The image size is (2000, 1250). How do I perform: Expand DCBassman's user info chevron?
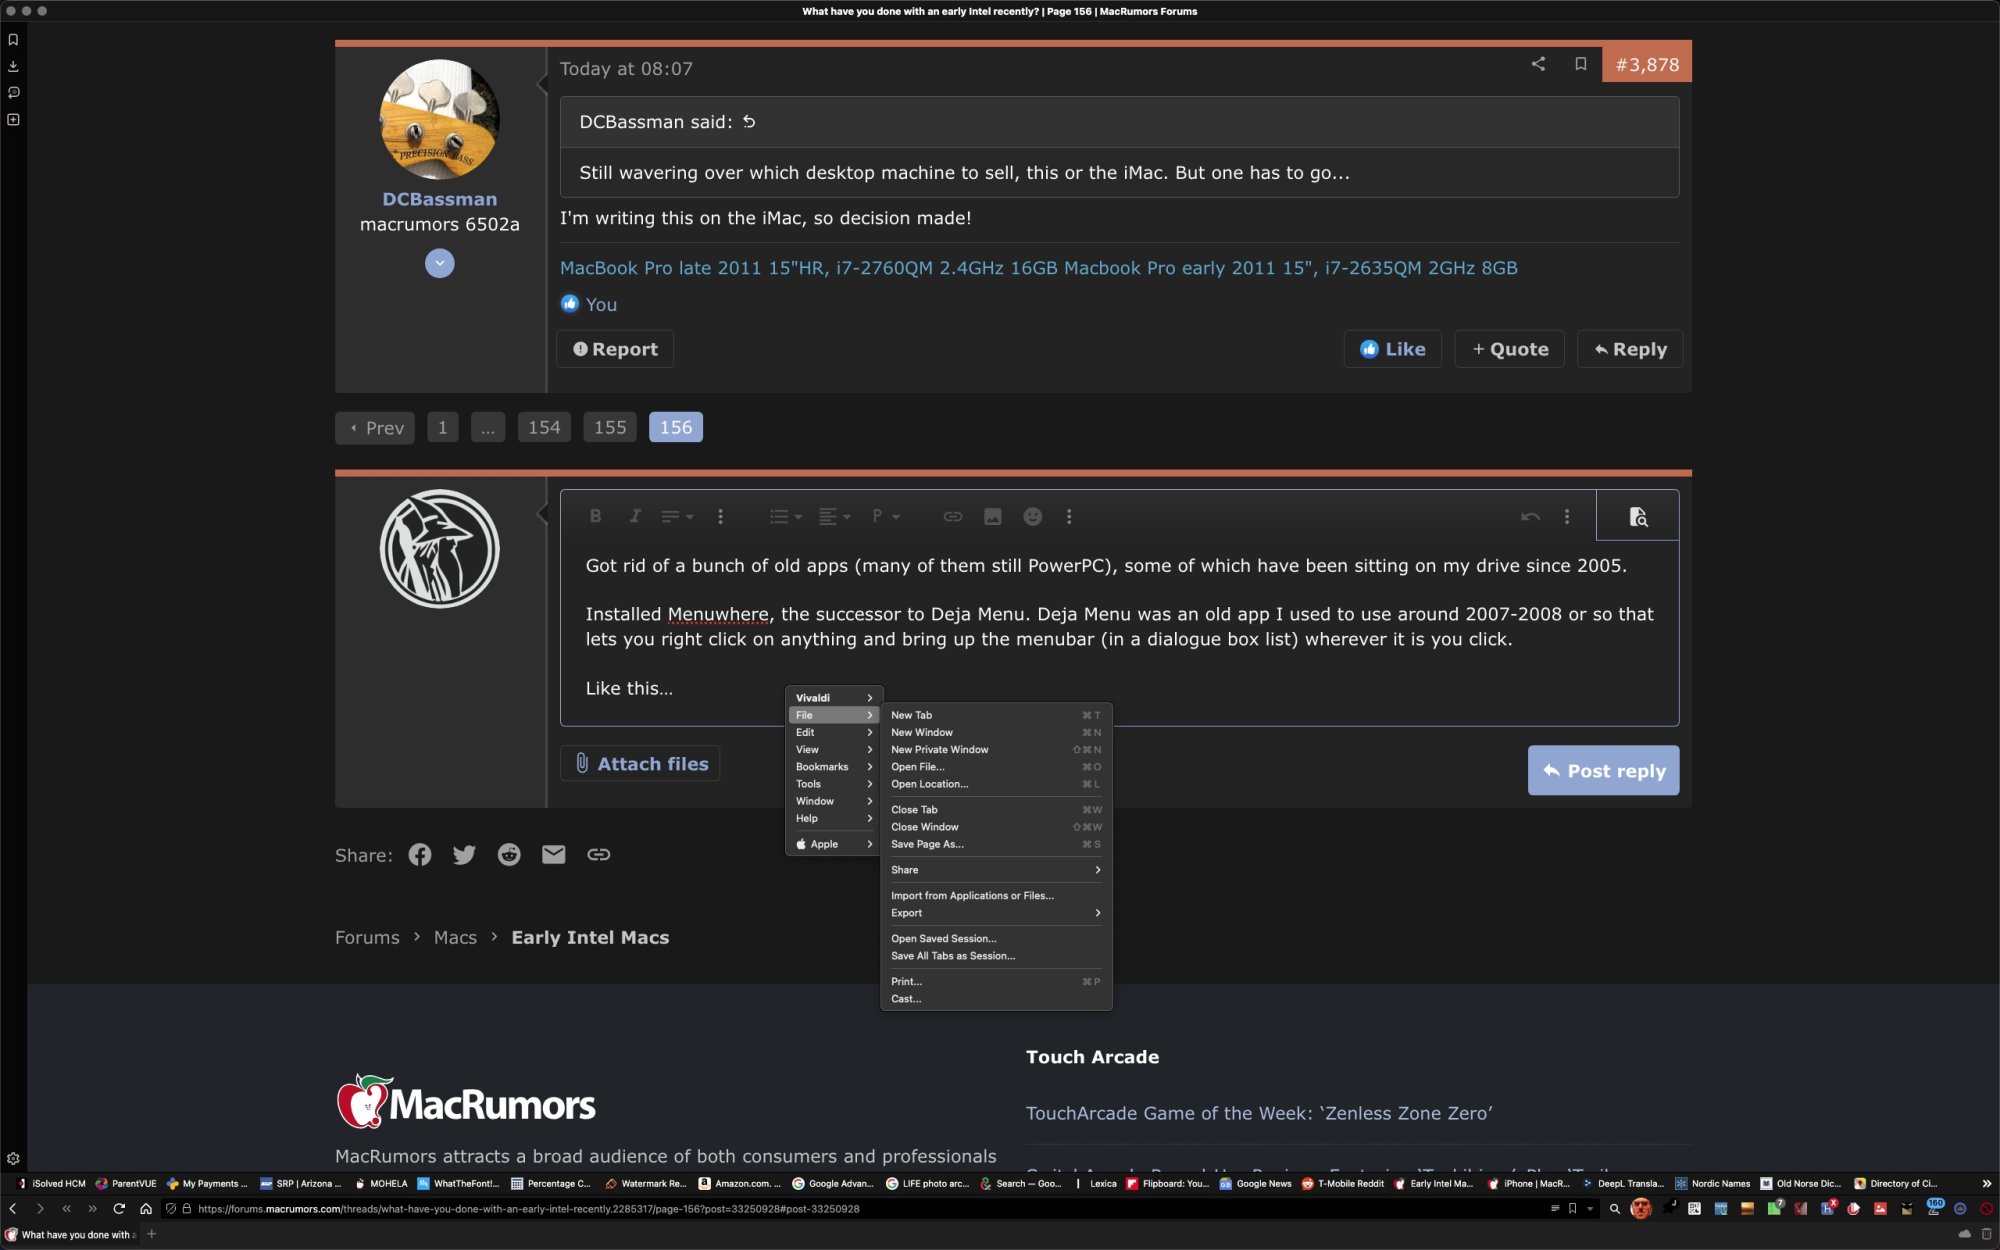439,263
